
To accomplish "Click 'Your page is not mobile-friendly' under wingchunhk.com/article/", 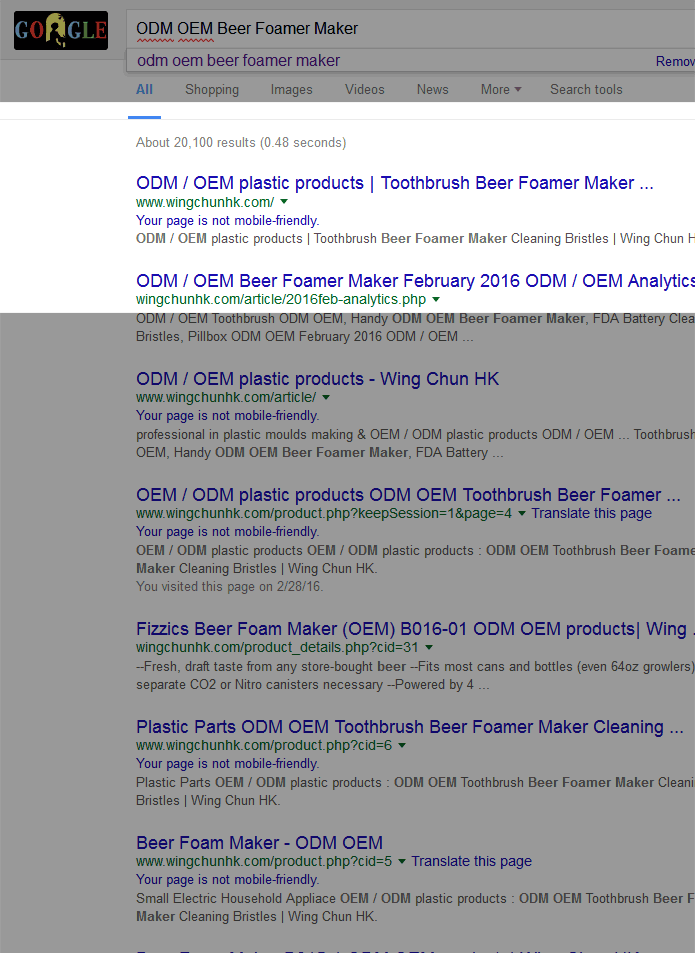I will coord(227,416).
